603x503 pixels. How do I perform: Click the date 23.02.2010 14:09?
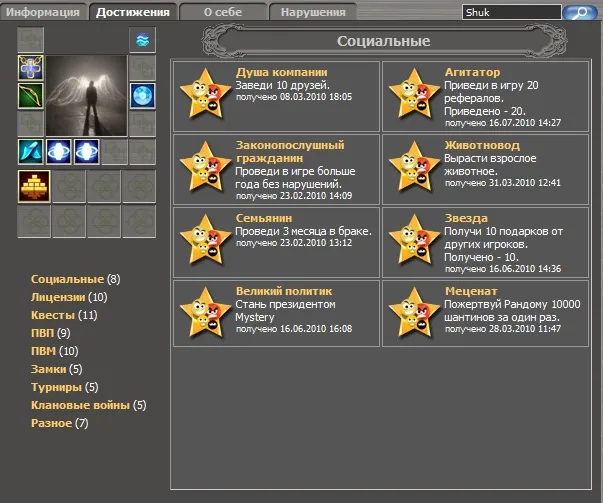click(316, 196)
